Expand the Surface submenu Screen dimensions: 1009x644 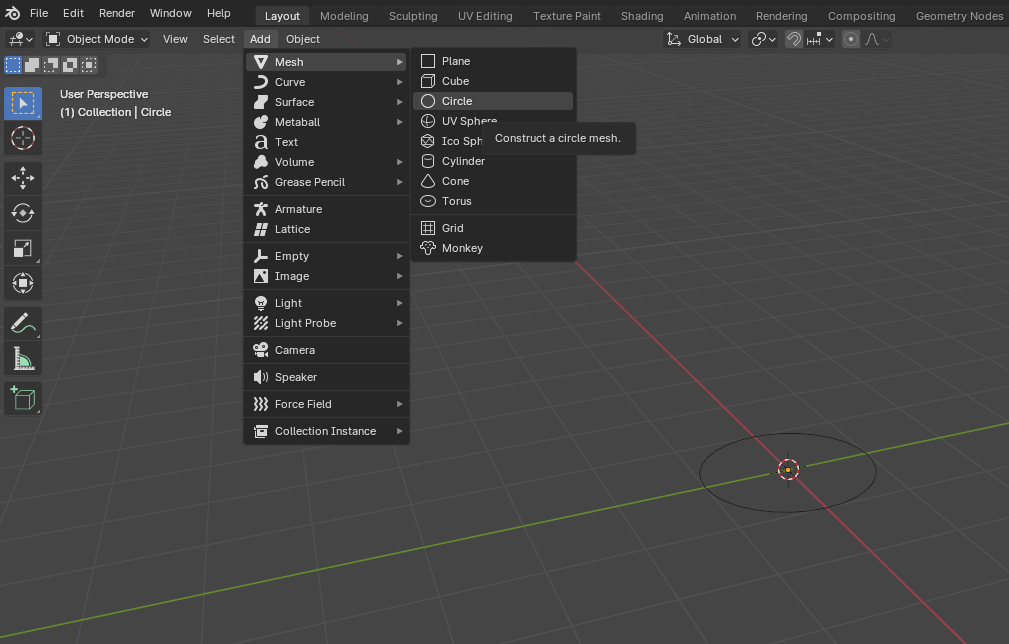tap(326, 102)
